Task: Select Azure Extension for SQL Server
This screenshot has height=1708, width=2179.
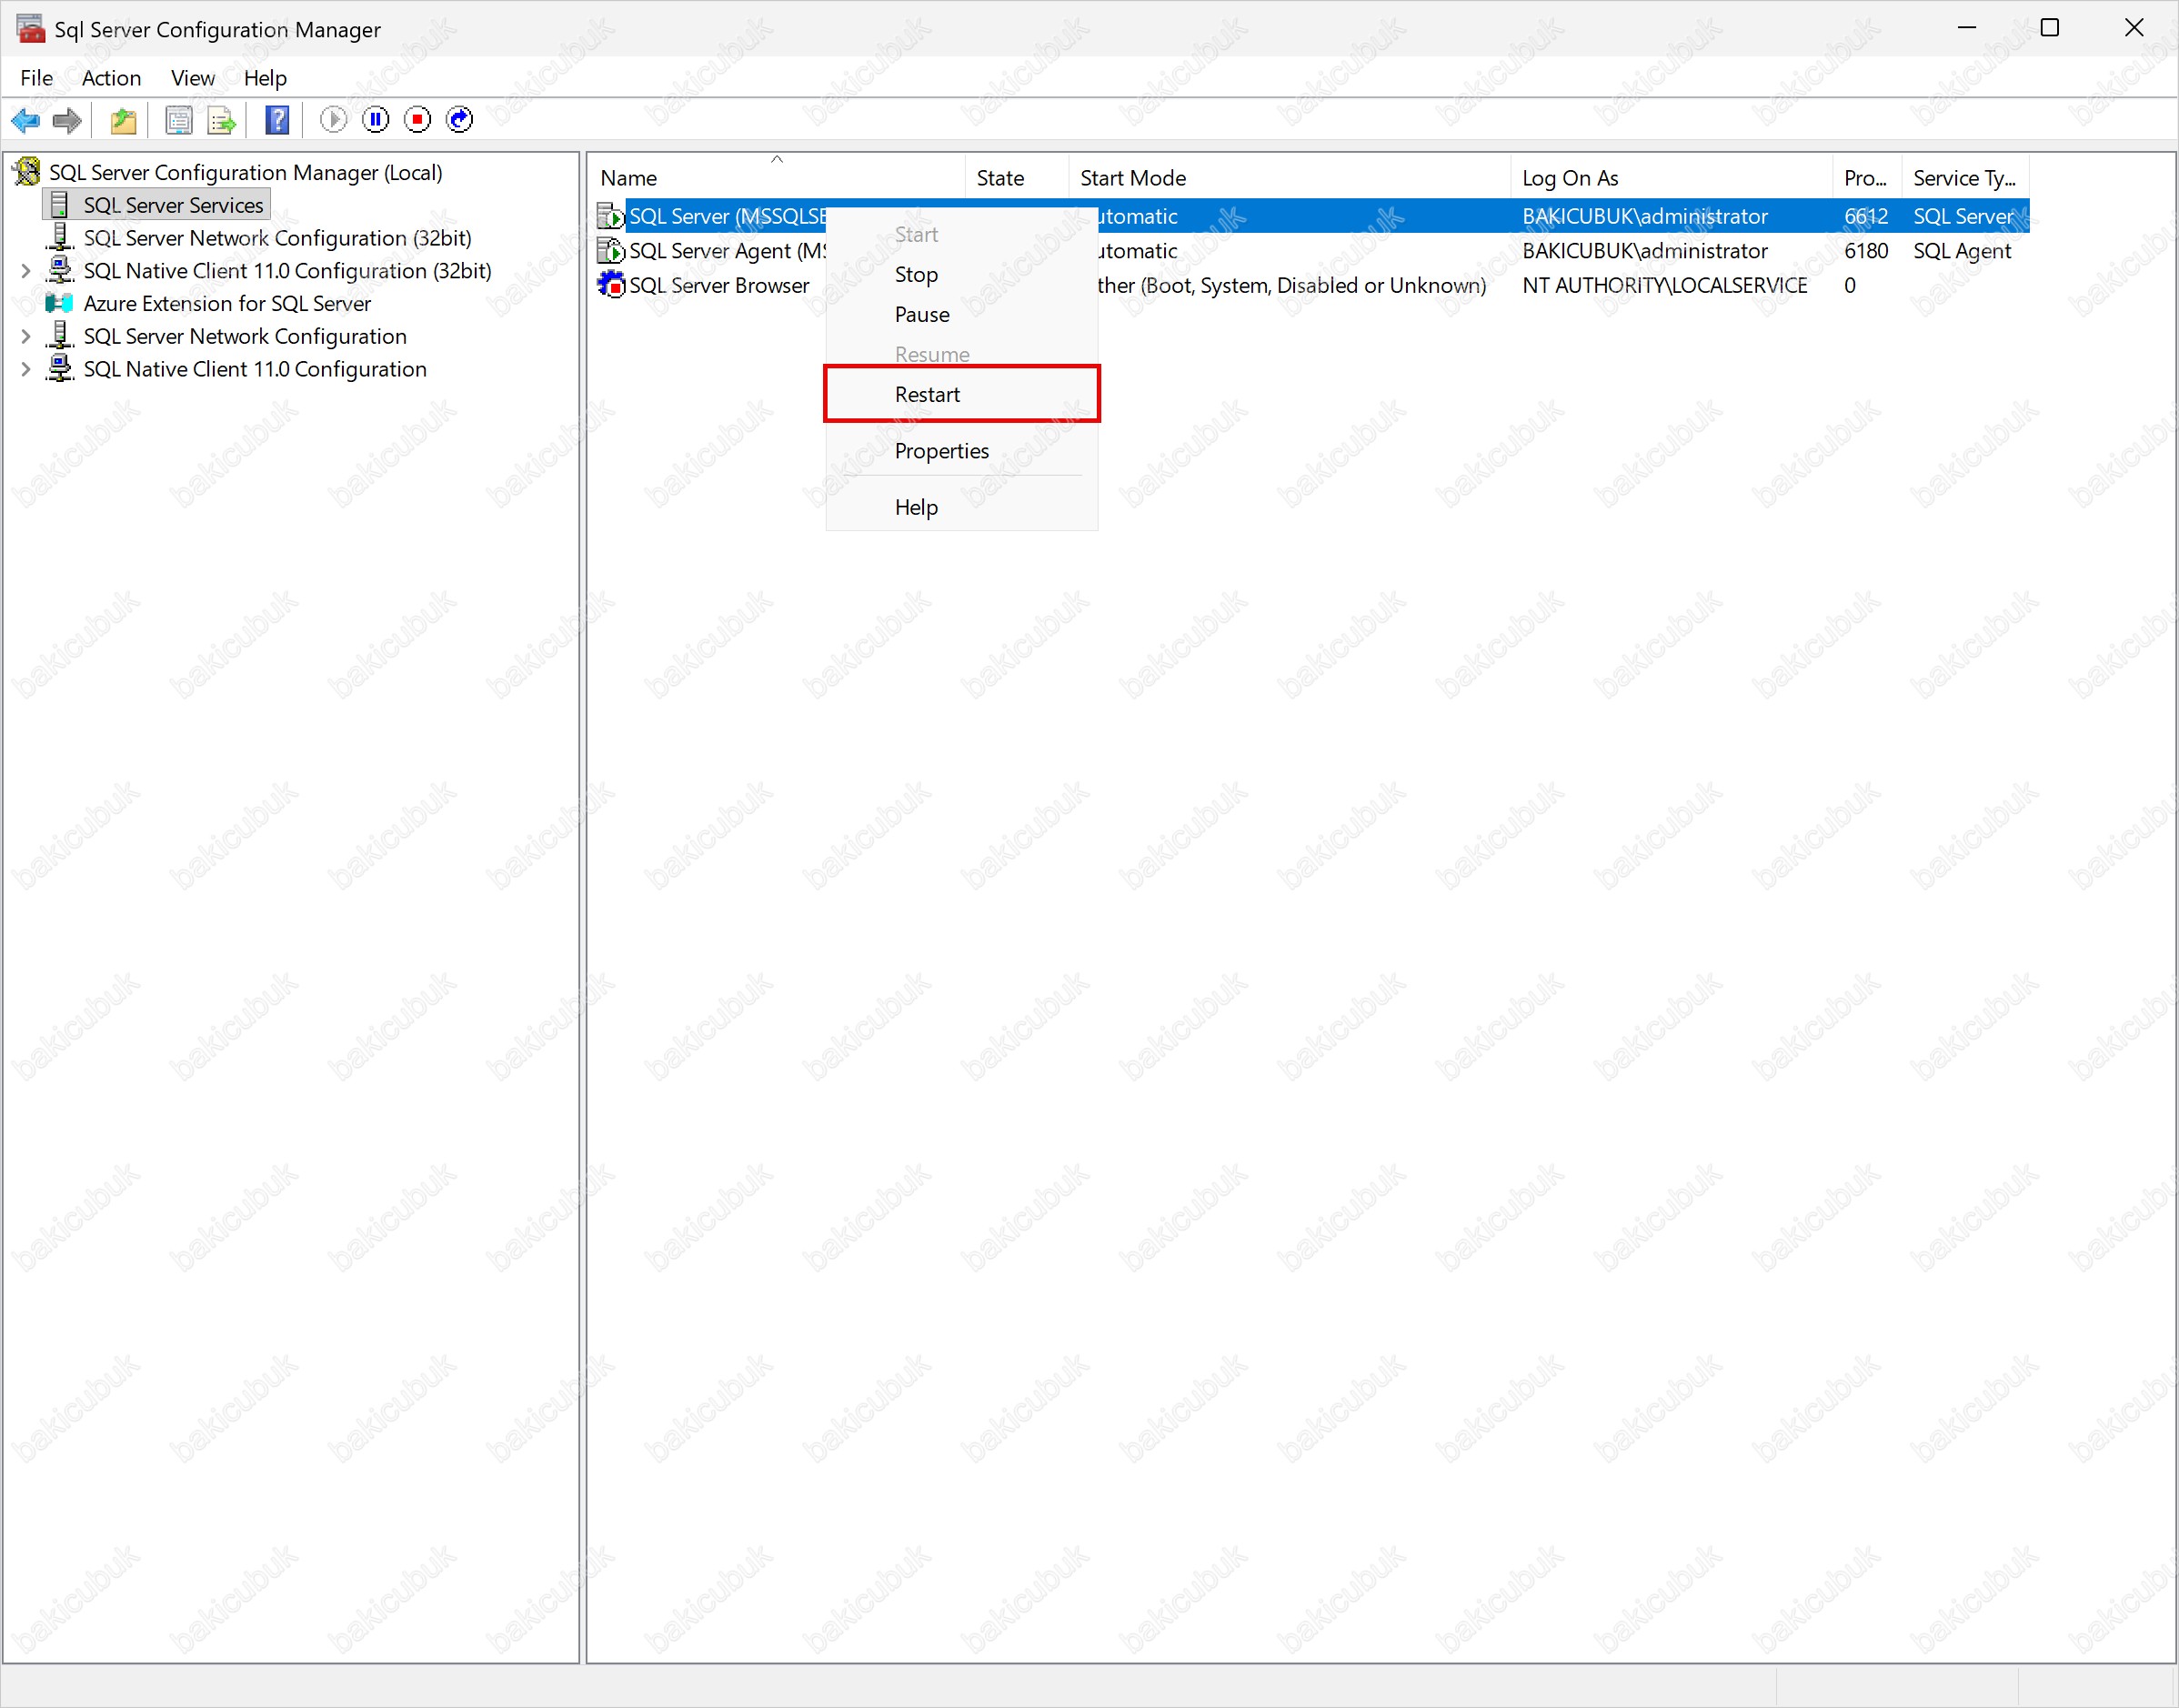Action: pyautogui.click(x=227, y=304)
